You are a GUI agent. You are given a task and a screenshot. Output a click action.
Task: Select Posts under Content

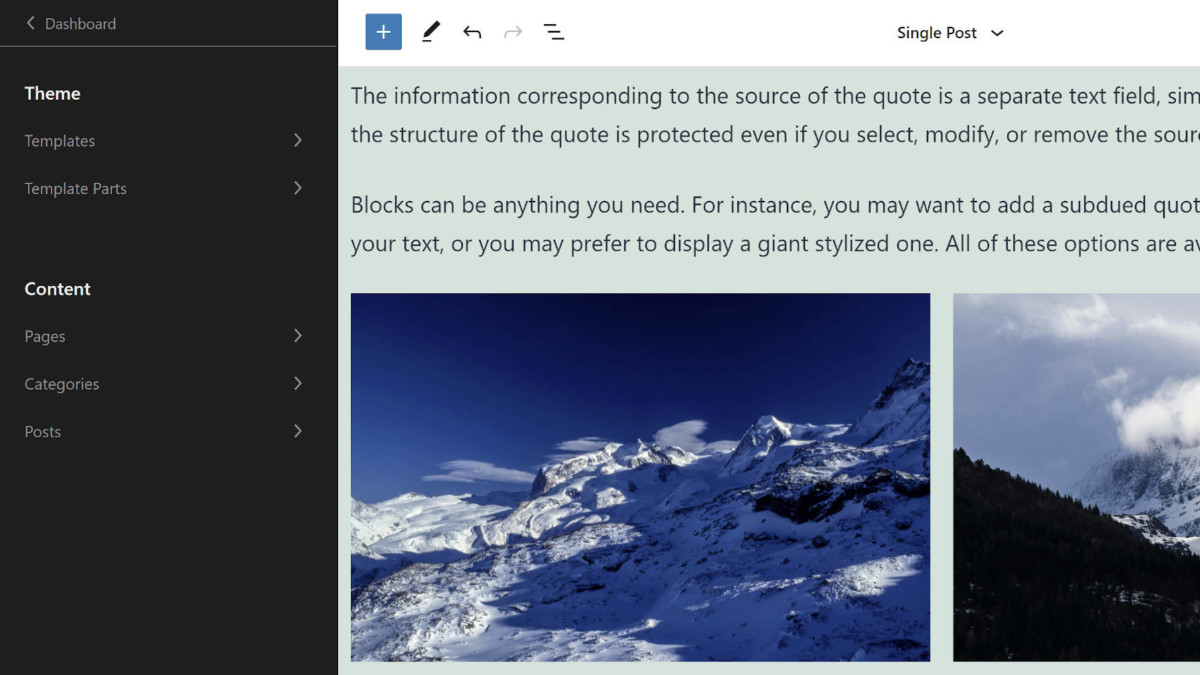click(x=43, y=432)
